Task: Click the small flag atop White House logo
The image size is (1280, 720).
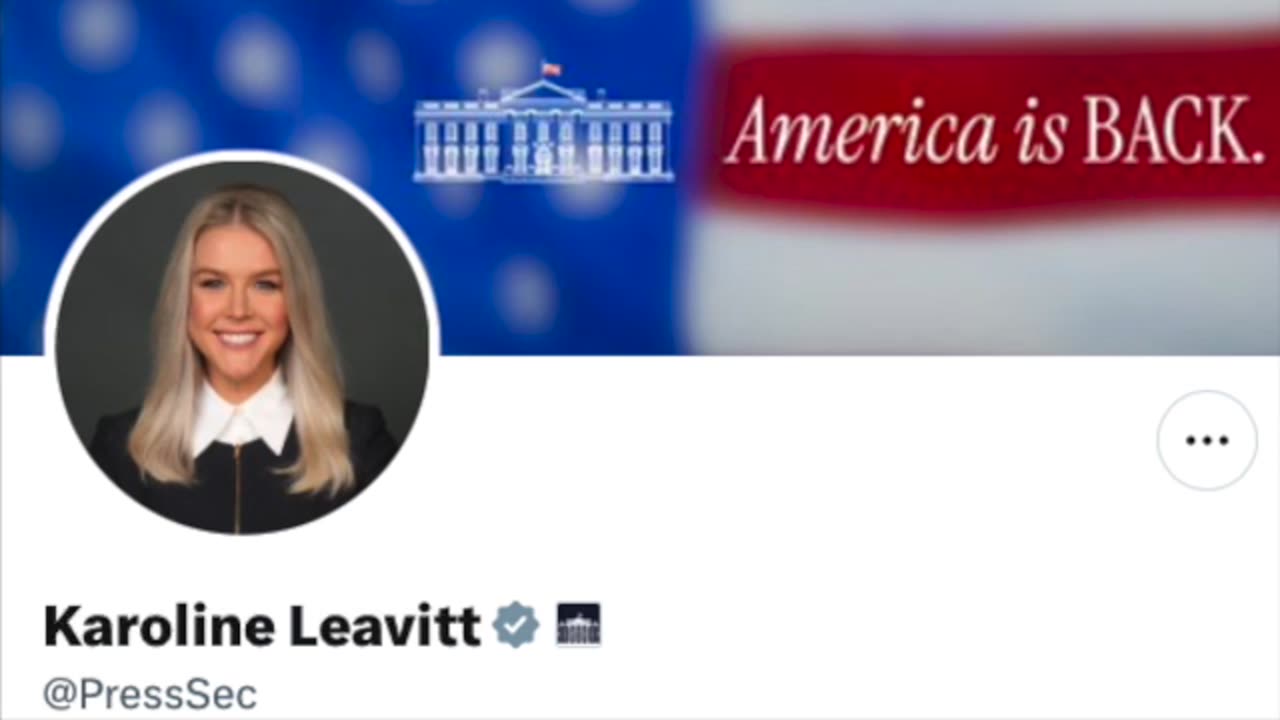Action: pos(551,69)
